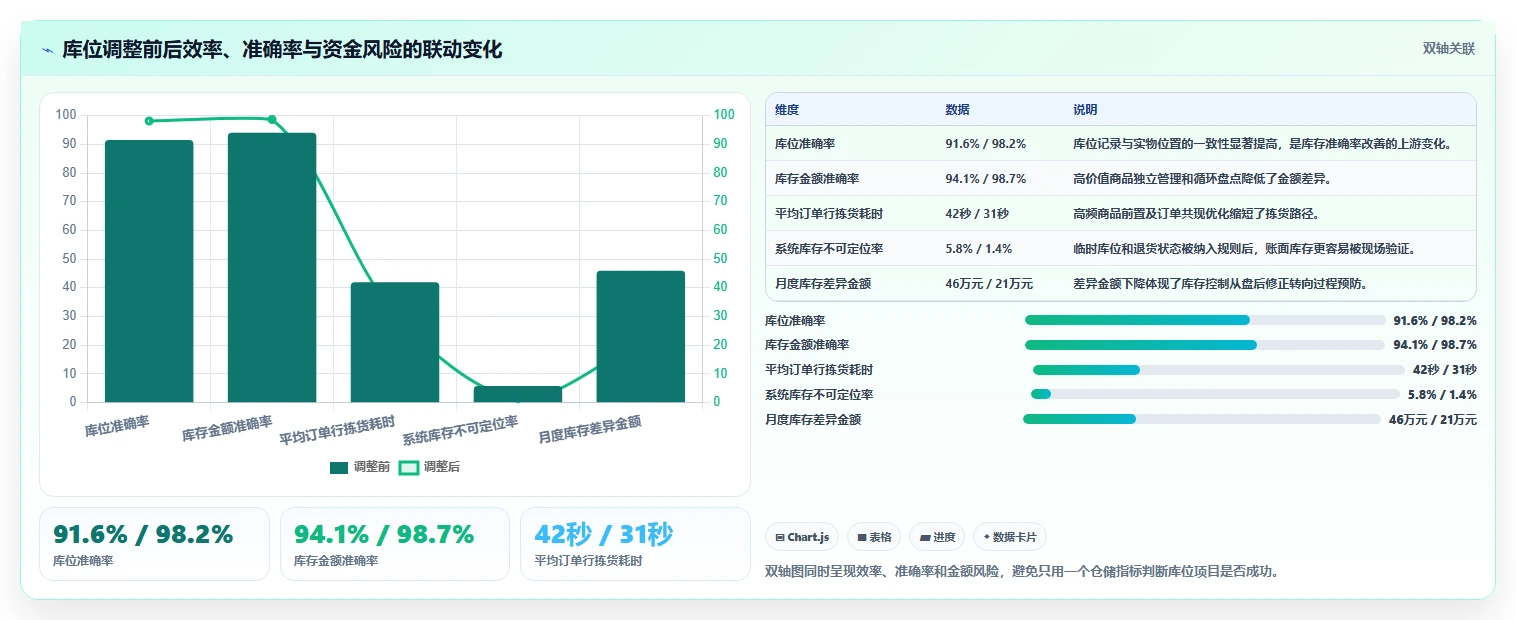Viewport: 1516px width, 620px height.
Task: Toggle the 调整前 legend entry
Action: click(360, 467)
